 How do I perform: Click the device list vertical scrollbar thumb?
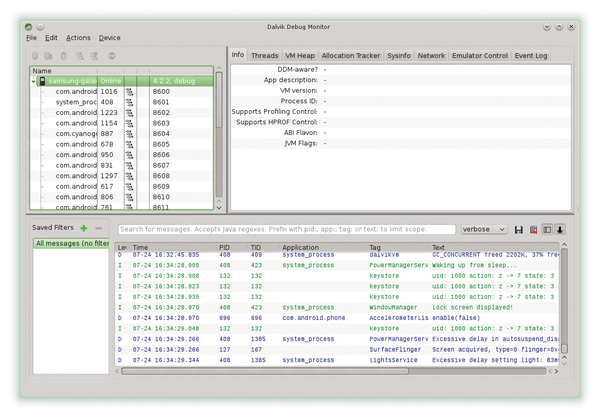[x=219, y=100]
